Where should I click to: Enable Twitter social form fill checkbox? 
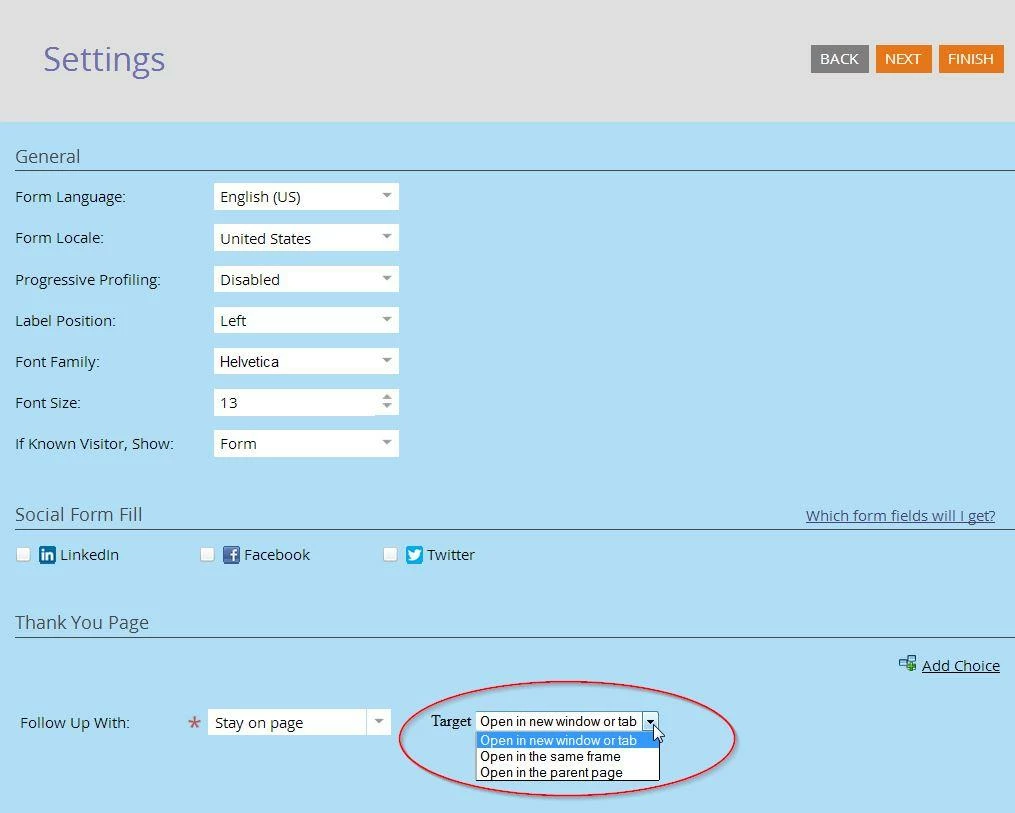(390, 555)
